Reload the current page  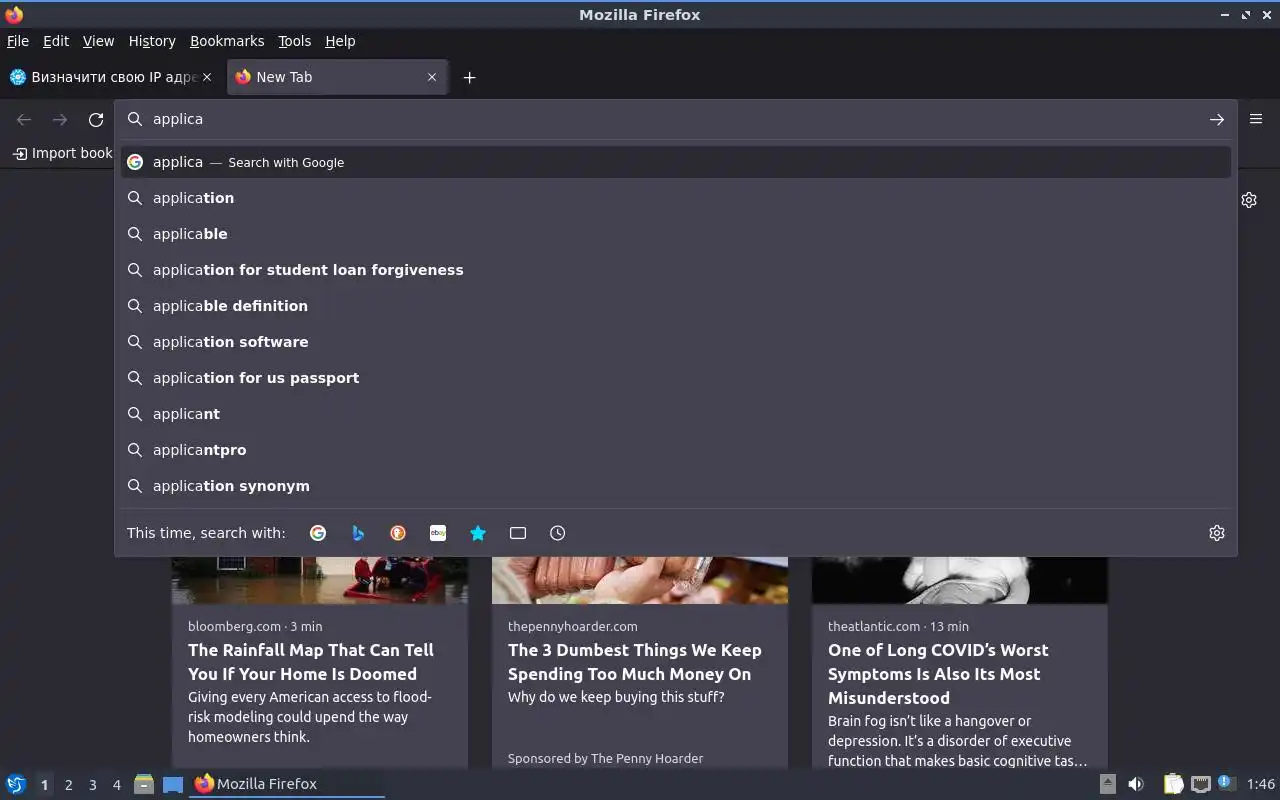click(96, 120)
